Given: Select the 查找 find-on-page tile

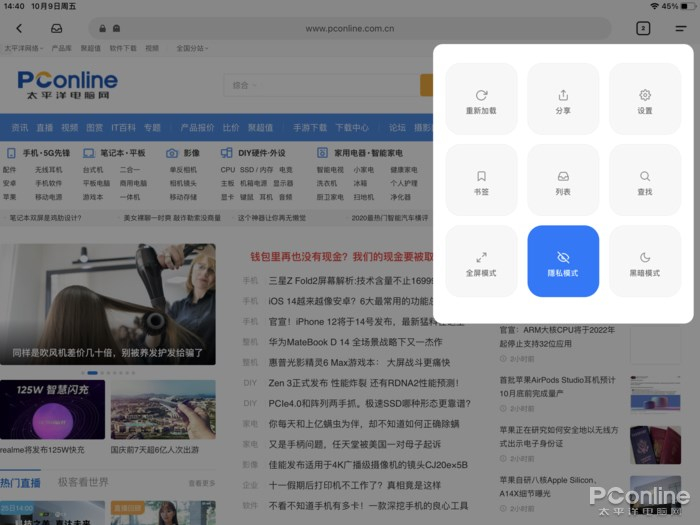Looking at the screenshot, I should click(x=645, y=180).
